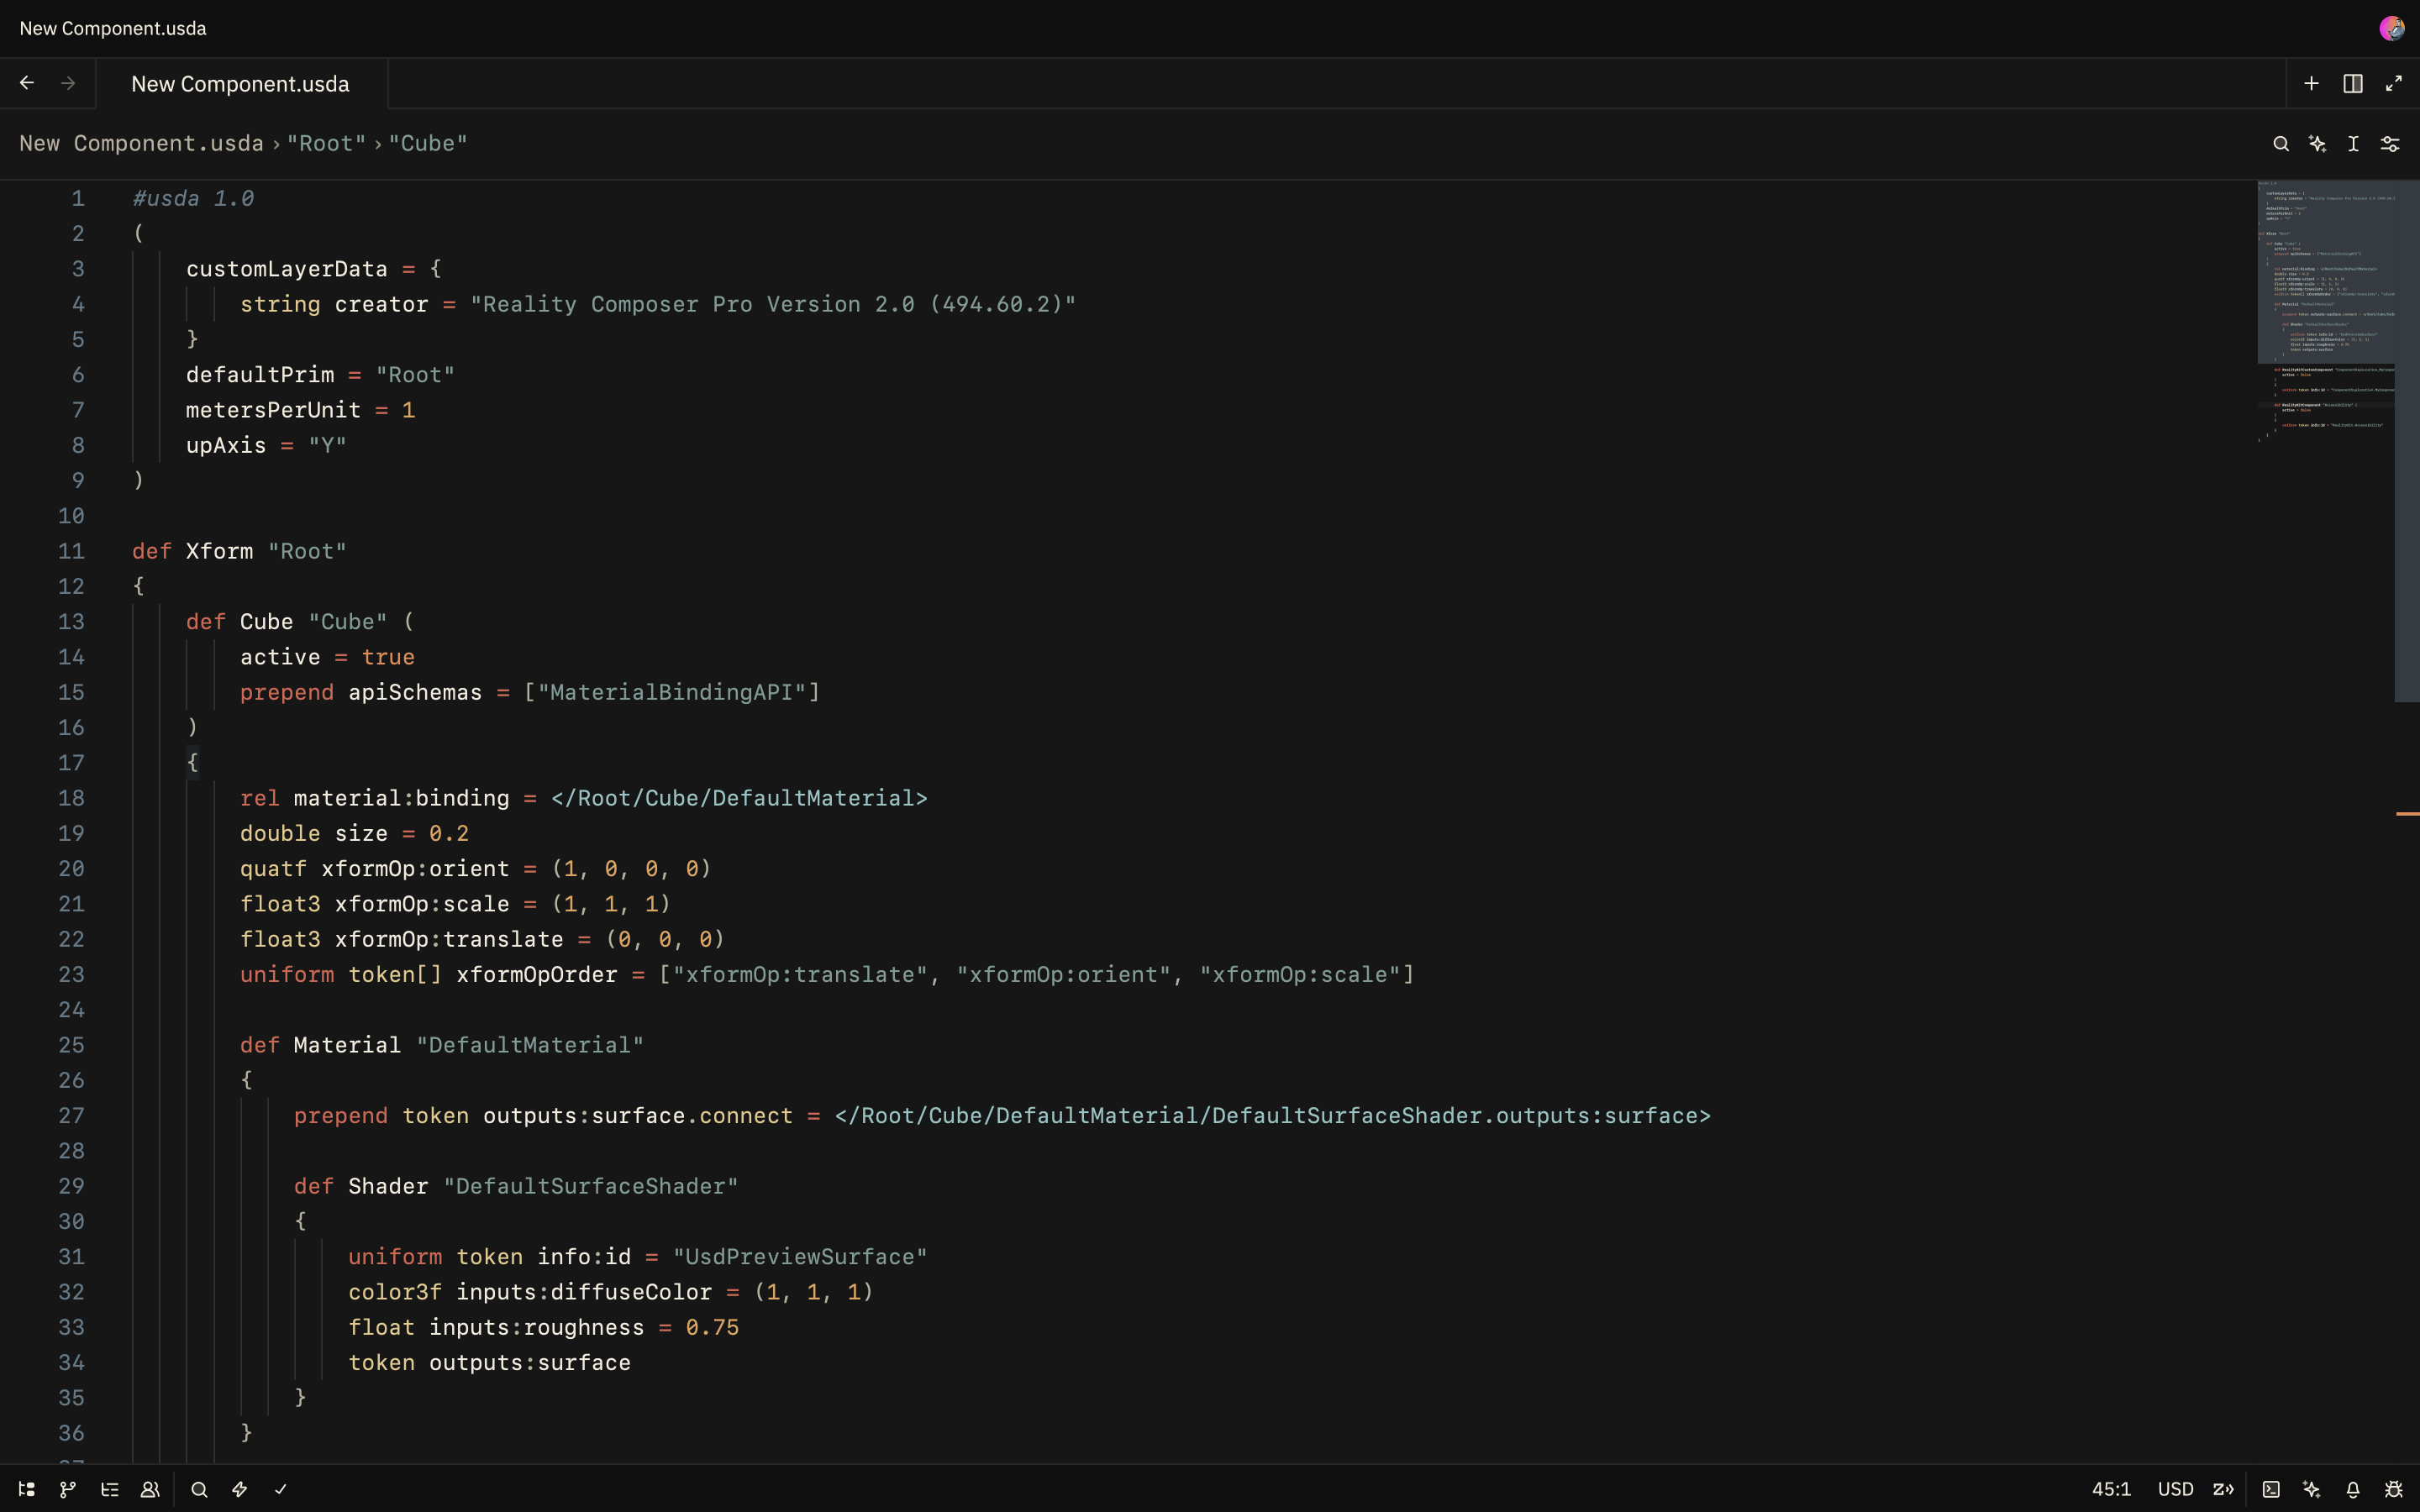Open editor controls sliders menu
The image size is (2420, 1512).
[2390, 144]
